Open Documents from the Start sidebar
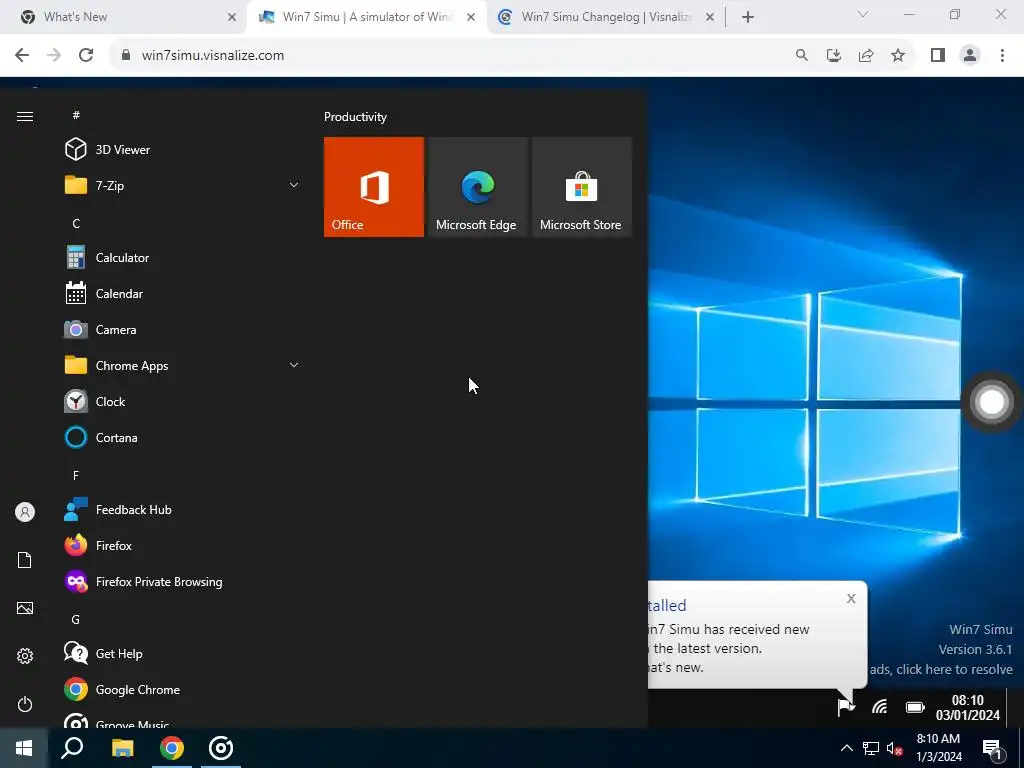This screenshot has width=1024, height=768. pos(25,560)
